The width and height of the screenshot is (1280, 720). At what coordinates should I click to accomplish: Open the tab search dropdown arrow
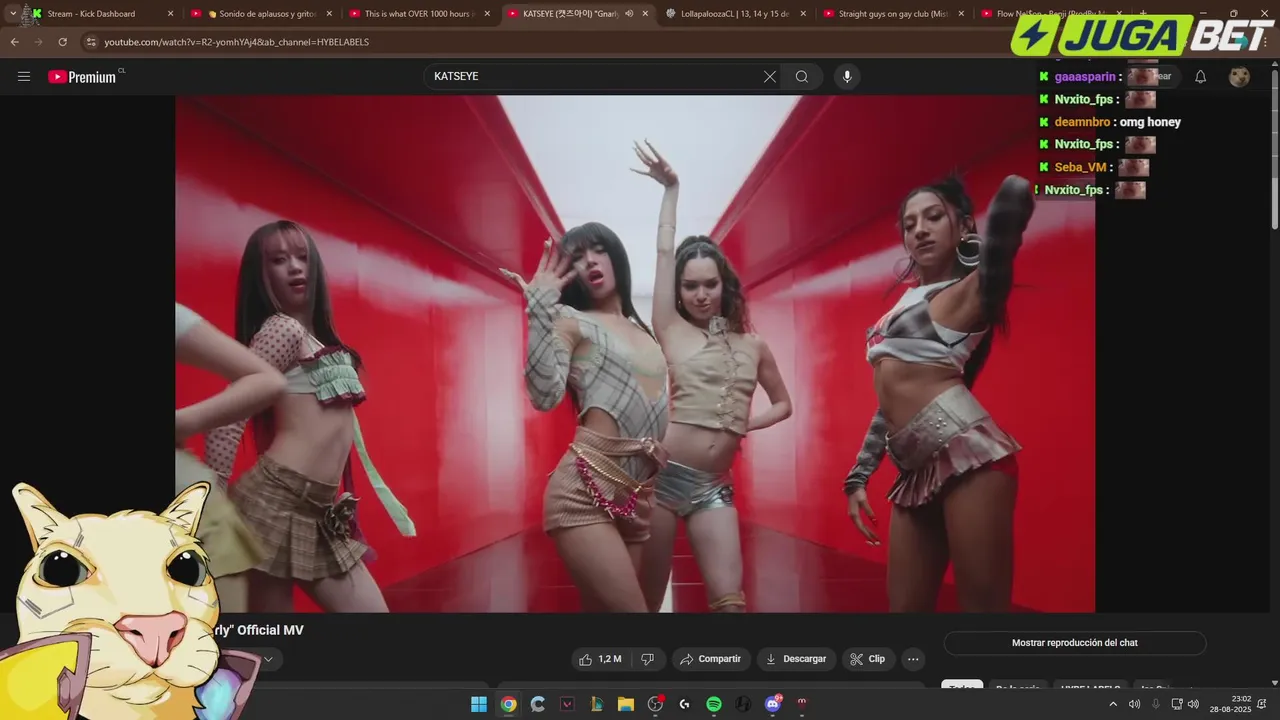13,14
